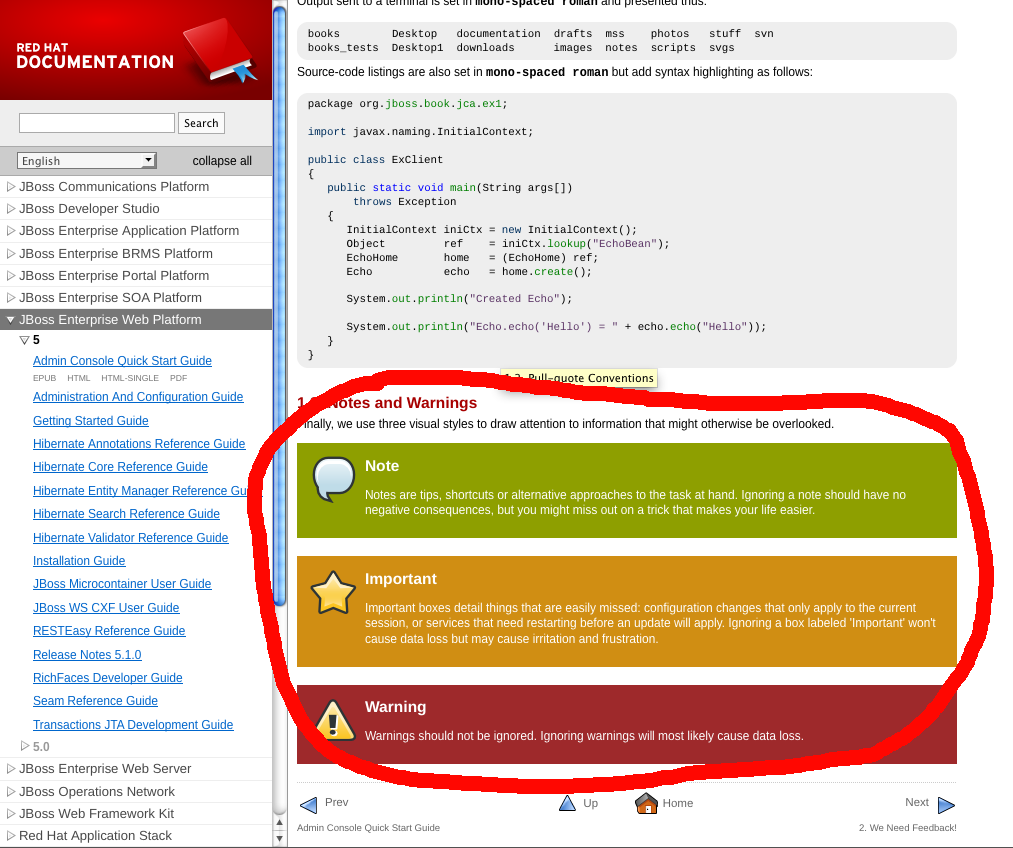Select the PDF format

(x=178, y=378)
